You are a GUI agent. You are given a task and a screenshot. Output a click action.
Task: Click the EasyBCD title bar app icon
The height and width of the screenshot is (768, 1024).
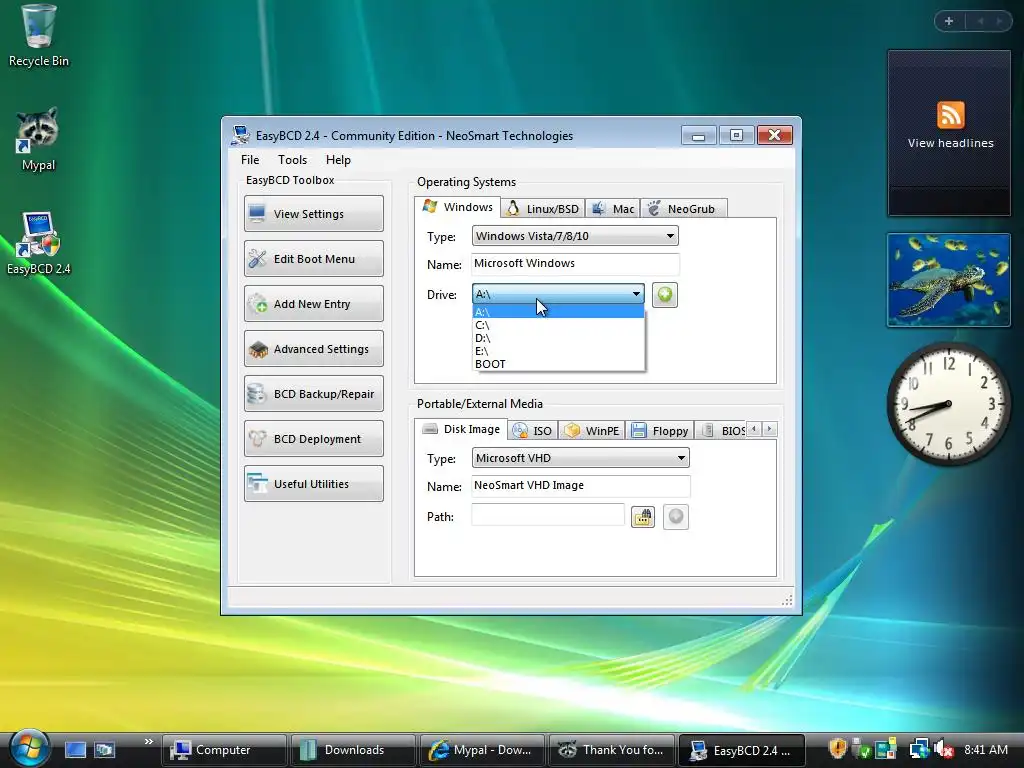click(240, 135)
